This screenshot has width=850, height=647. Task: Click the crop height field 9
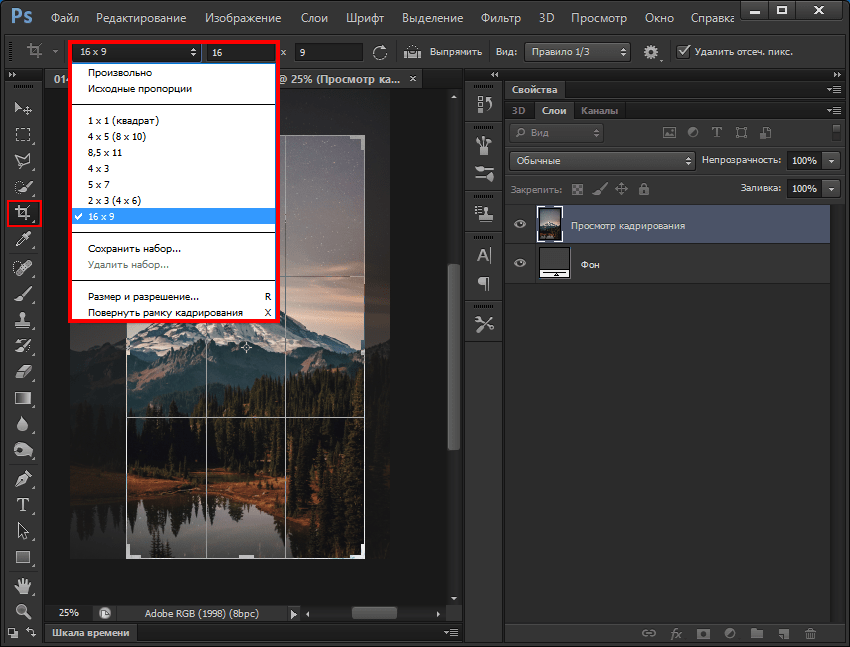point(329,53)
